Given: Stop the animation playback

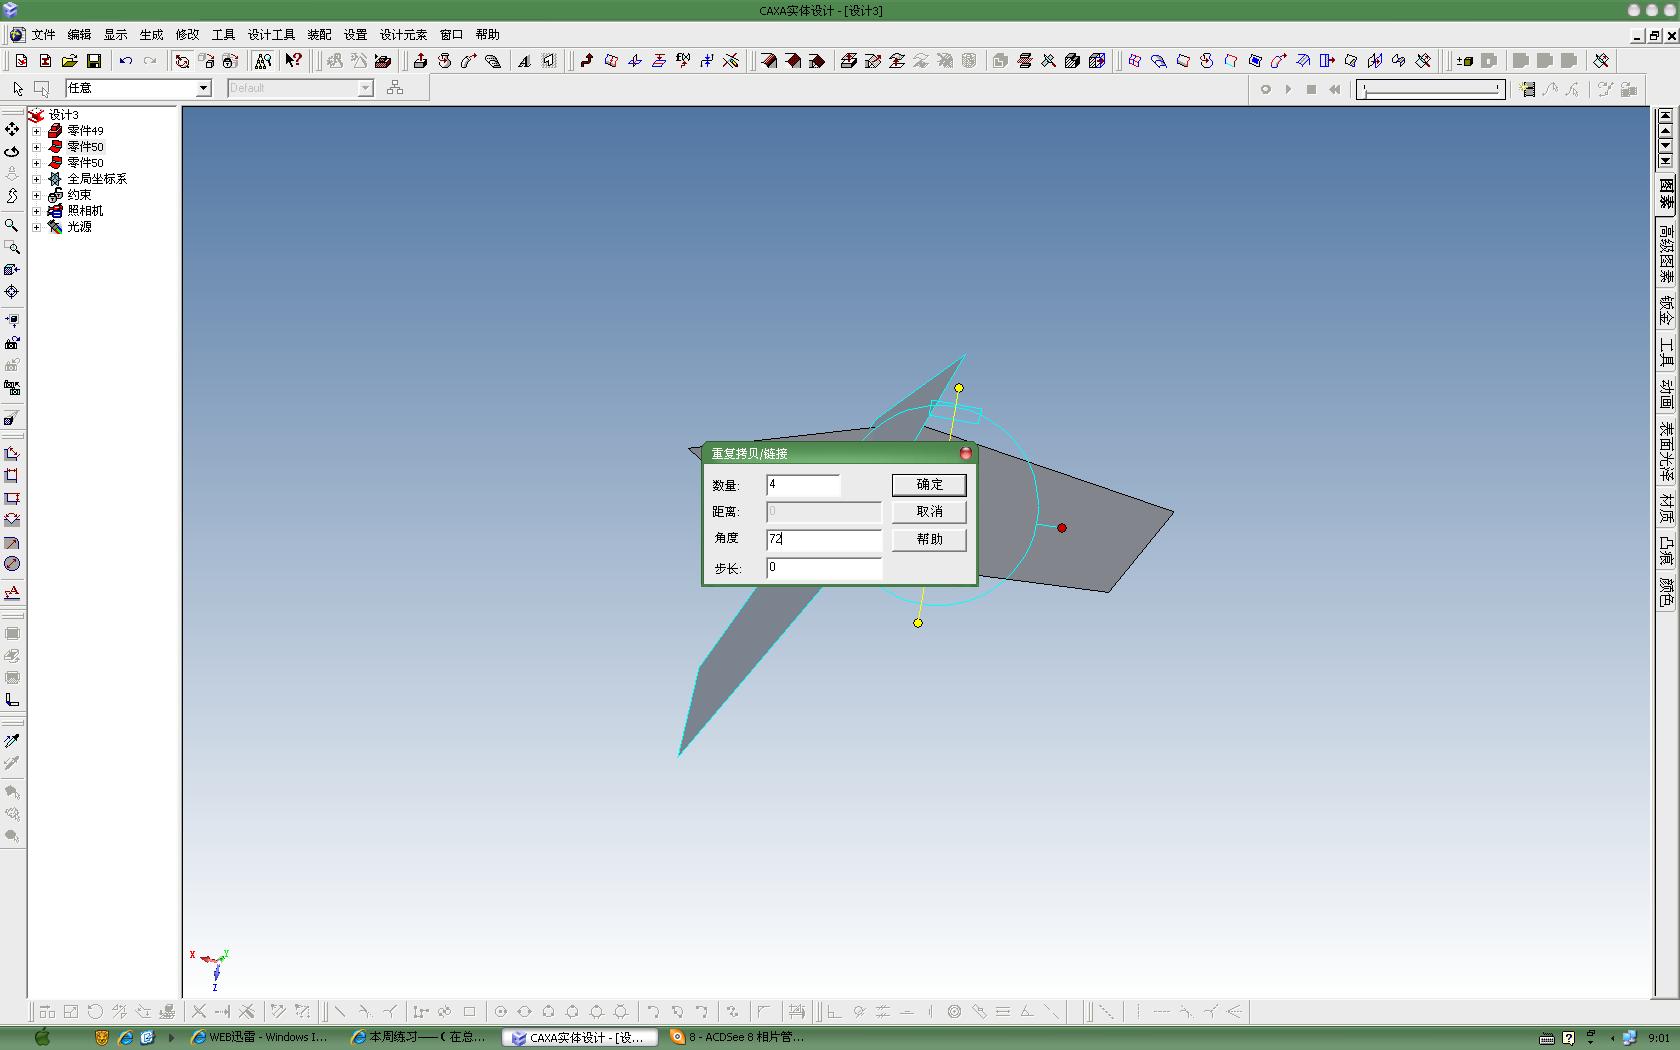Looking at the screenshot, I should [1311, 89].
